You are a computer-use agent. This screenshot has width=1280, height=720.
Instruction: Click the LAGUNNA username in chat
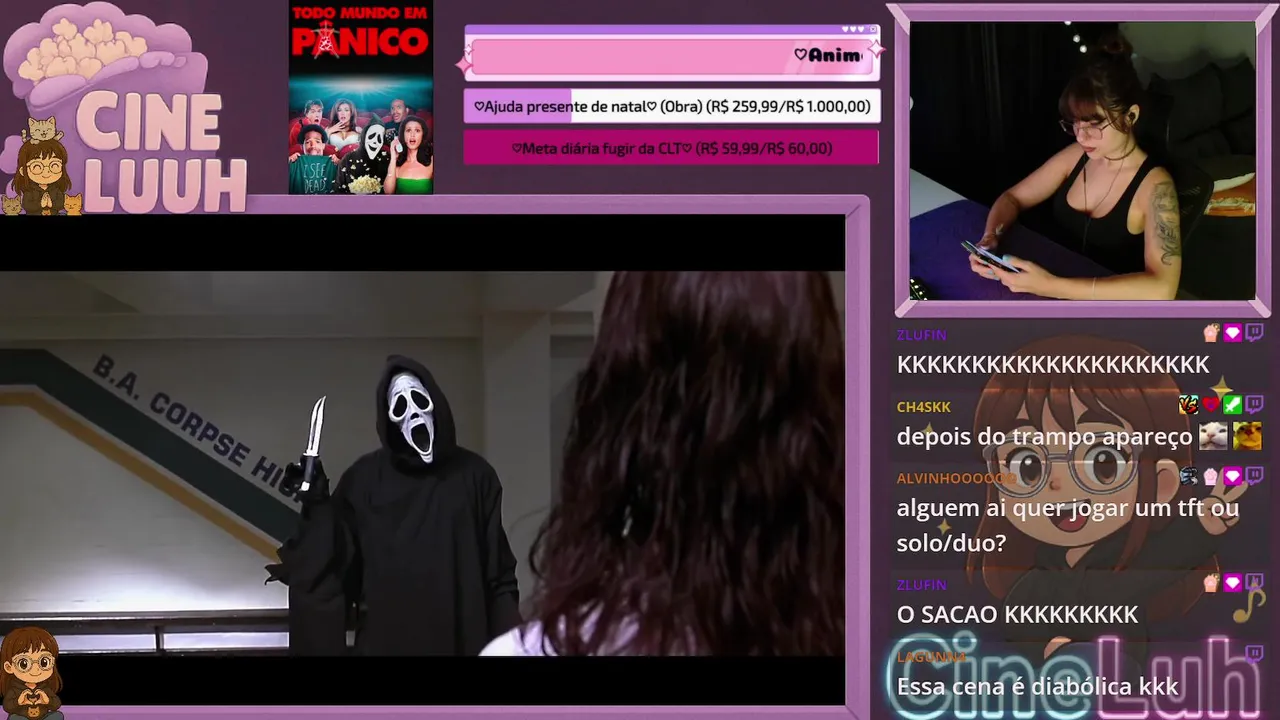point(931,656)
